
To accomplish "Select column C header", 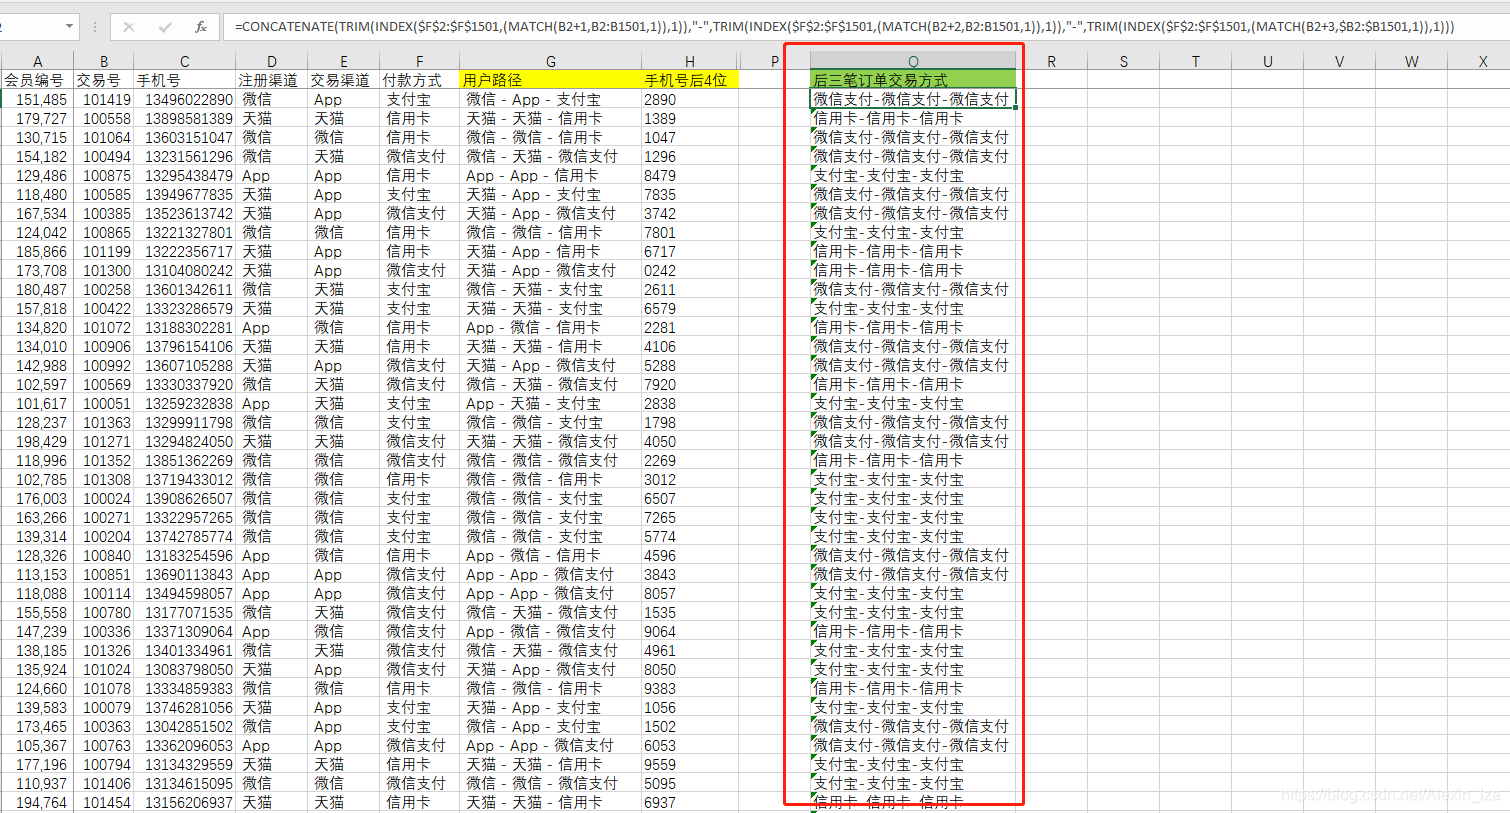I will tap(185, 61).
